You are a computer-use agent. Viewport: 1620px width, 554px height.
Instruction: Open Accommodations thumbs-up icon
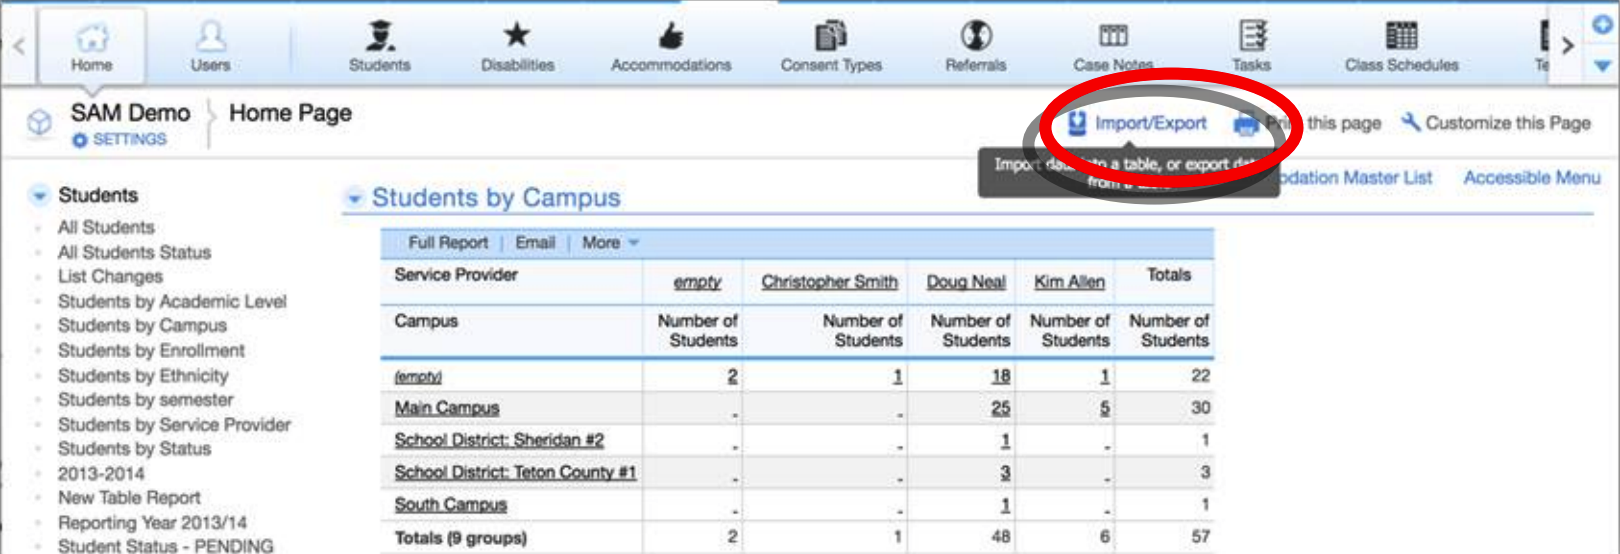click(x=671, y=37)
